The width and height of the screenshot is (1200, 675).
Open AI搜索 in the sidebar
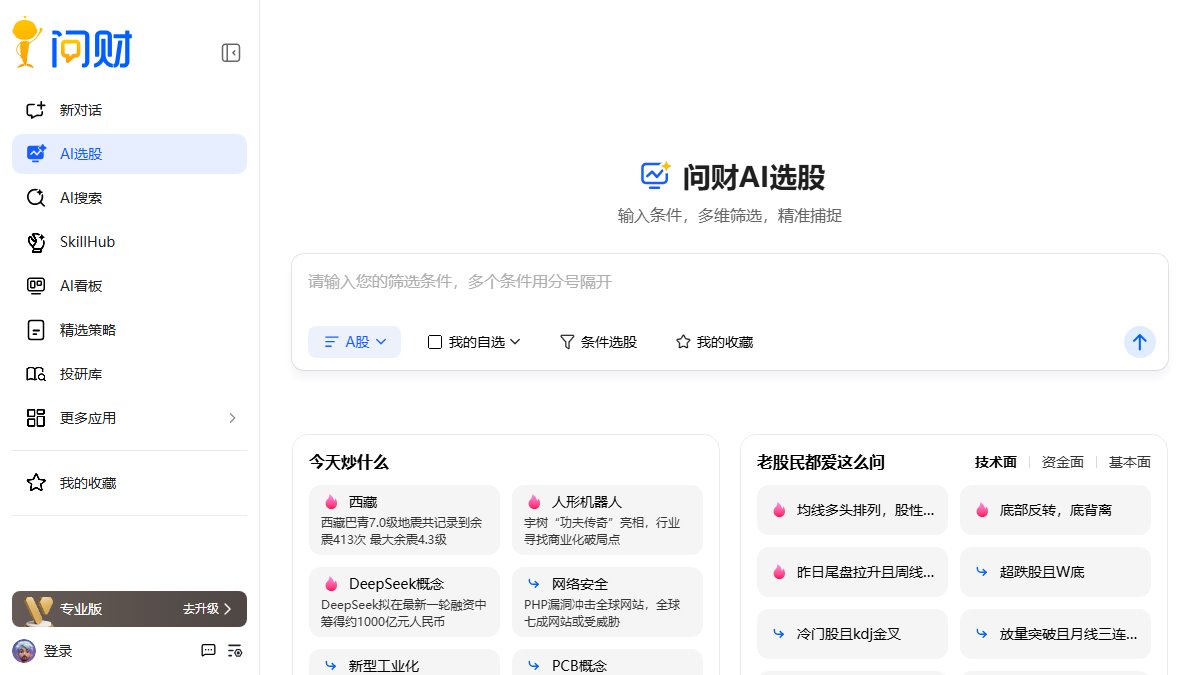129,198
